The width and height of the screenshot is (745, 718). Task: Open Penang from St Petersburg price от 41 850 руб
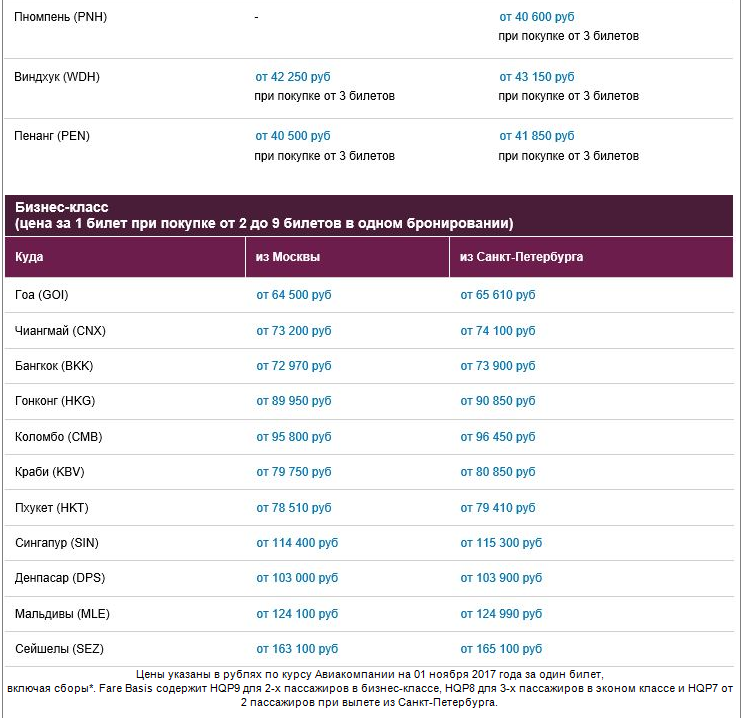[536, 136]
